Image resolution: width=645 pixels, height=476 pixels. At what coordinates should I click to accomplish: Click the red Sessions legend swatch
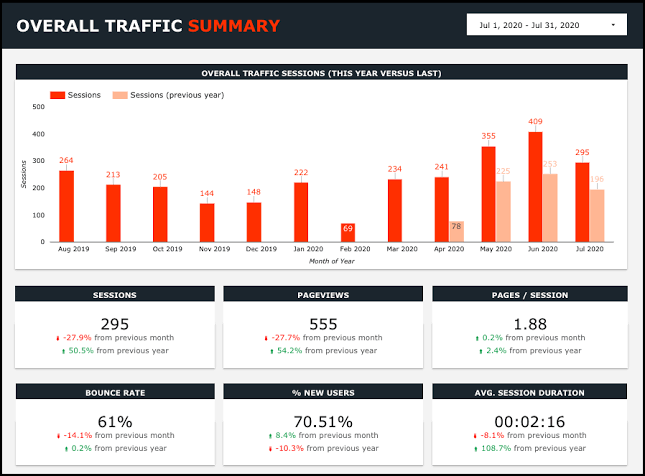coord(58,95)
